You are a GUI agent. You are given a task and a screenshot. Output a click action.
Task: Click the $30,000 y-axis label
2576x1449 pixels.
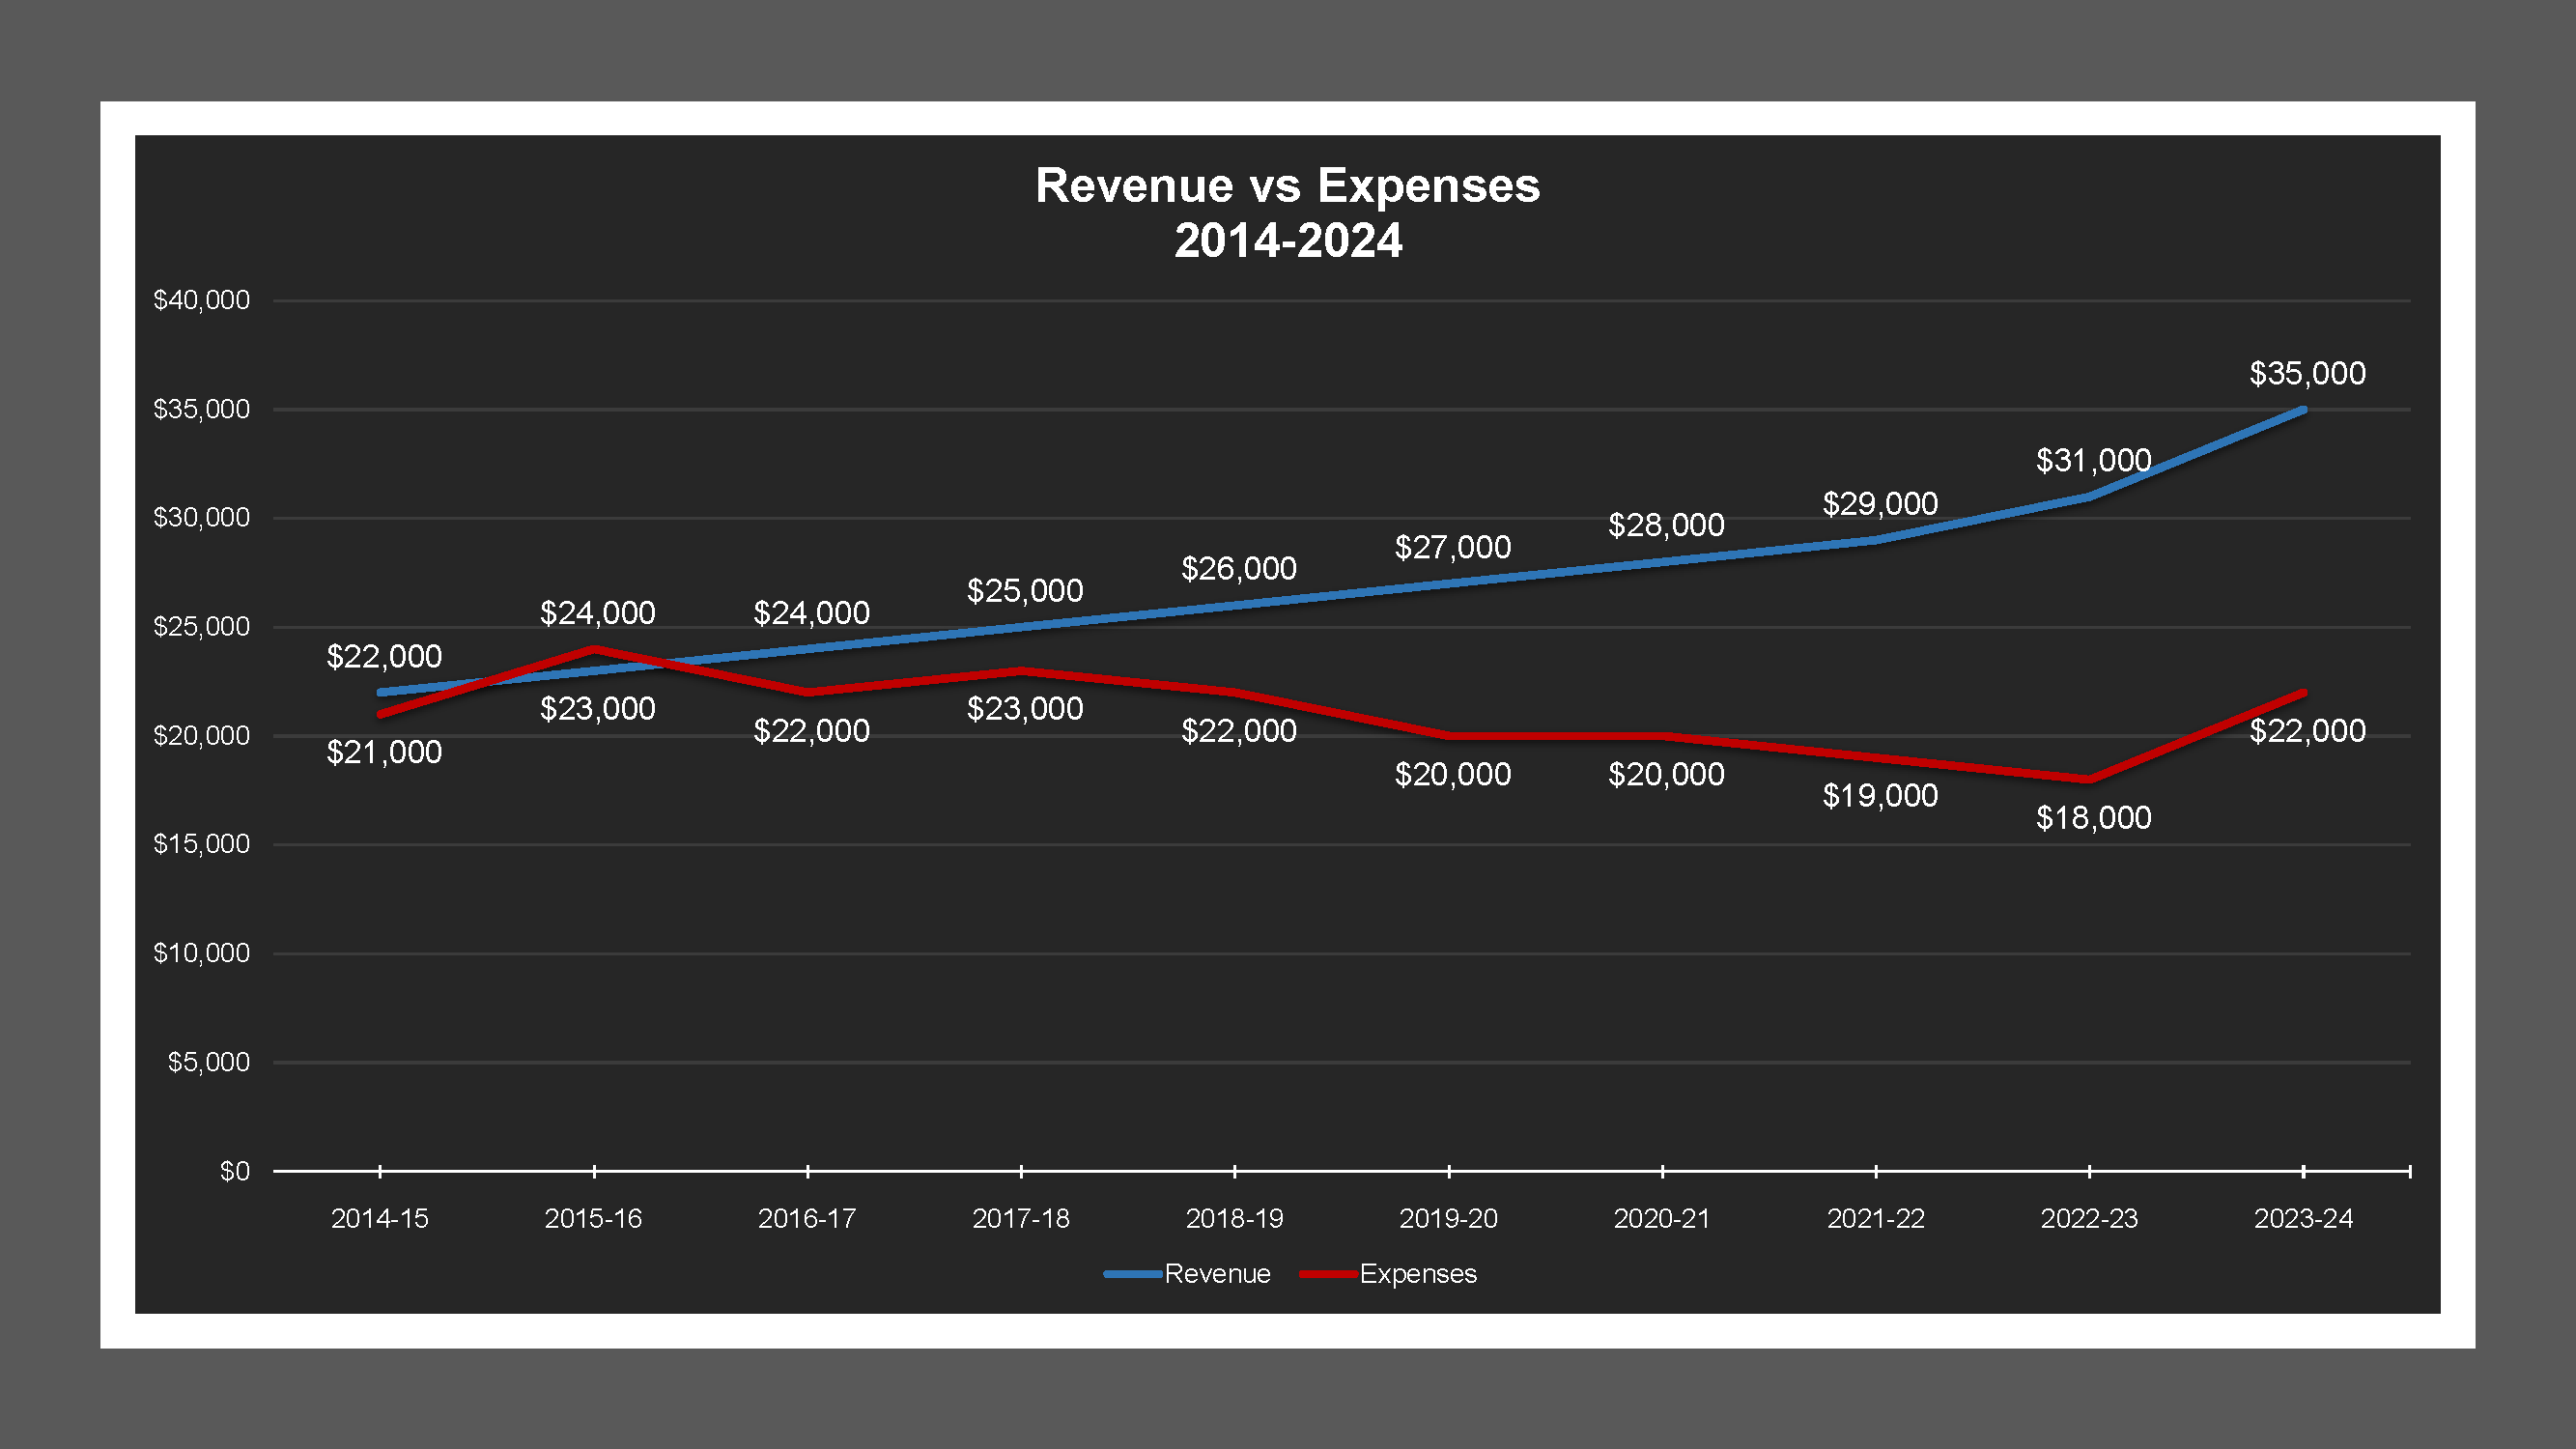201,518
